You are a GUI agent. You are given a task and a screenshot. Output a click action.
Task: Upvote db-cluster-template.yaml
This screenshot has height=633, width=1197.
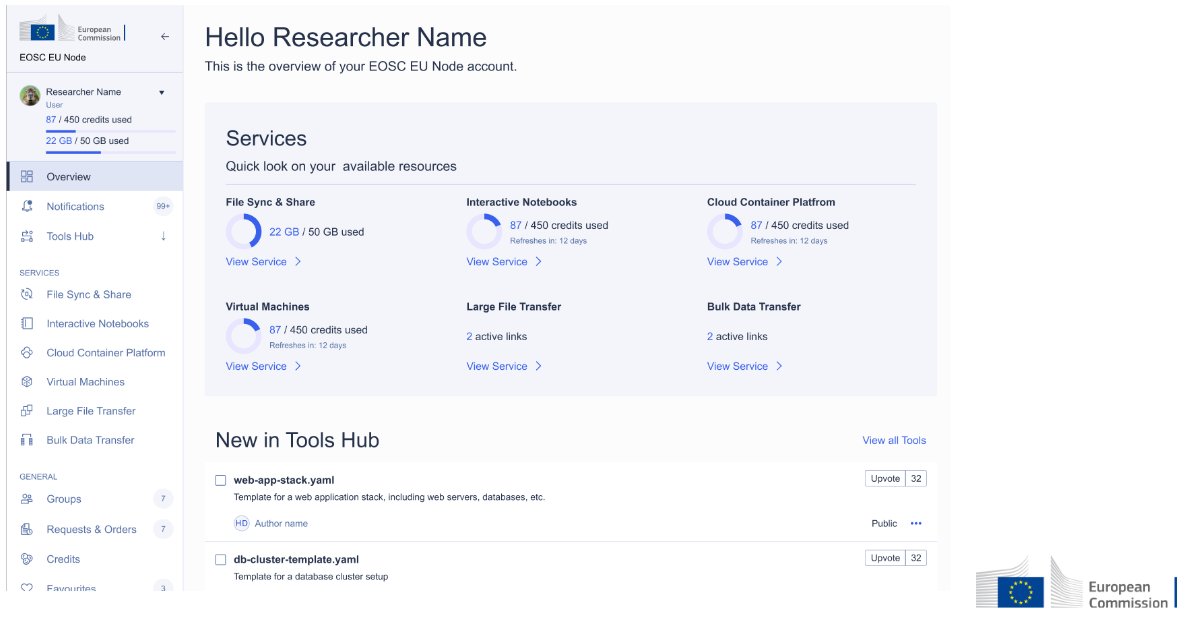pos(885,558)
